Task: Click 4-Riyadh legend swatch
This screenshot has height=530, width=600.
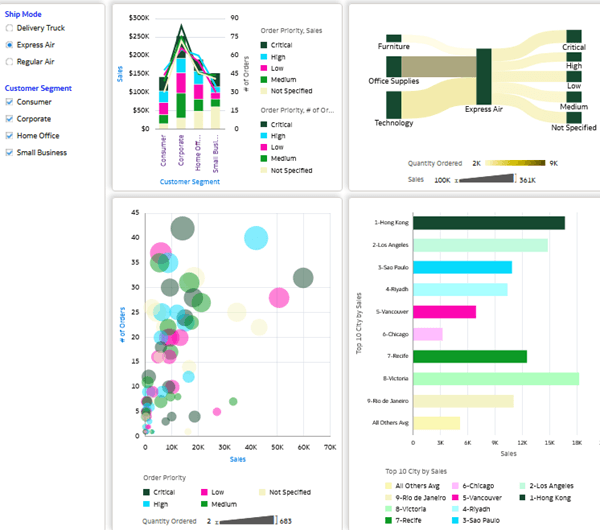Action: tap(455, 509)
